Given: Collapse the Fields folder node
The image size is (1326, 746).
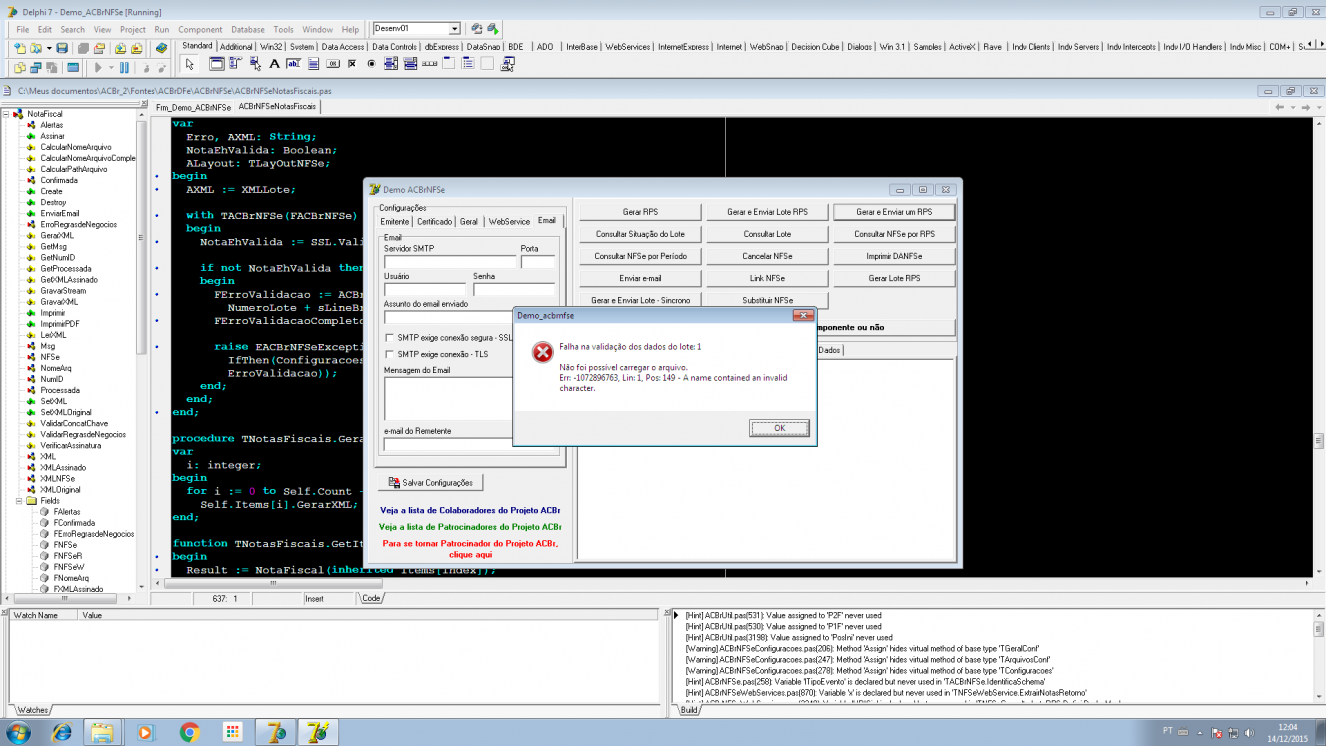Looking at the screenshot, I should 19,501.
